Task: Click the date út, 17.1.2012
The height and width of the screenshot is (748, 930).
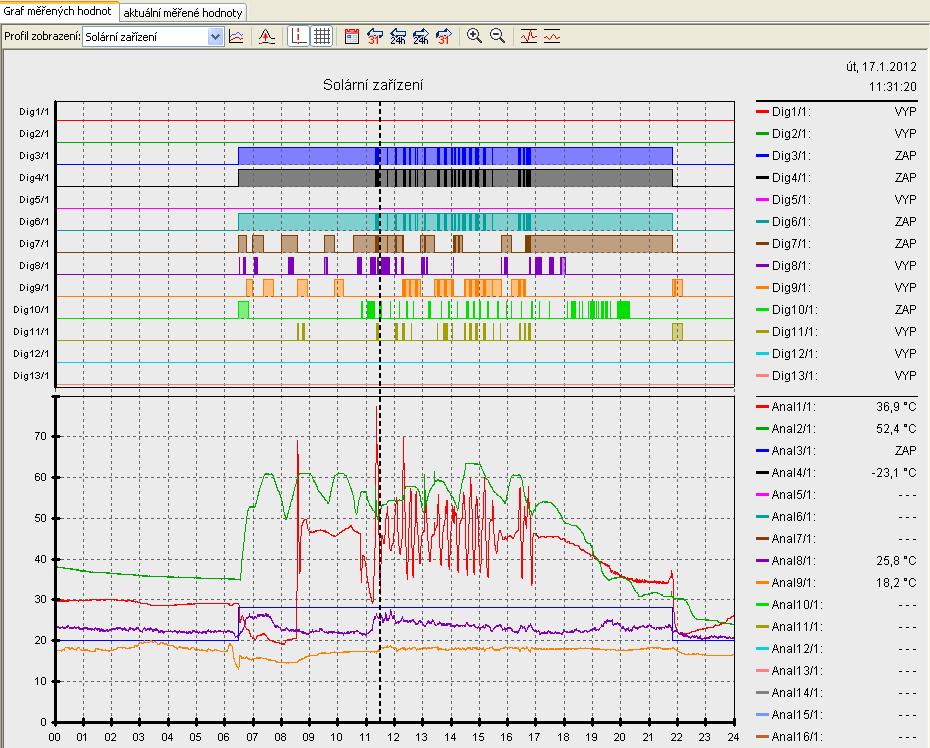Action: click(881, 67)
